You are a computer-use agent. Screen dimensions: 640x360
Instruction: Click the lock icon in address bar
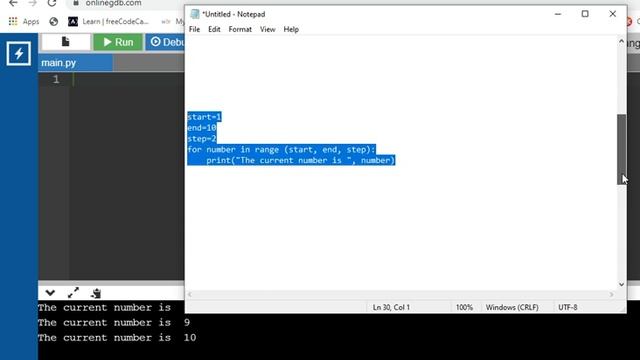pyautogui.click(x=76, y=3)
